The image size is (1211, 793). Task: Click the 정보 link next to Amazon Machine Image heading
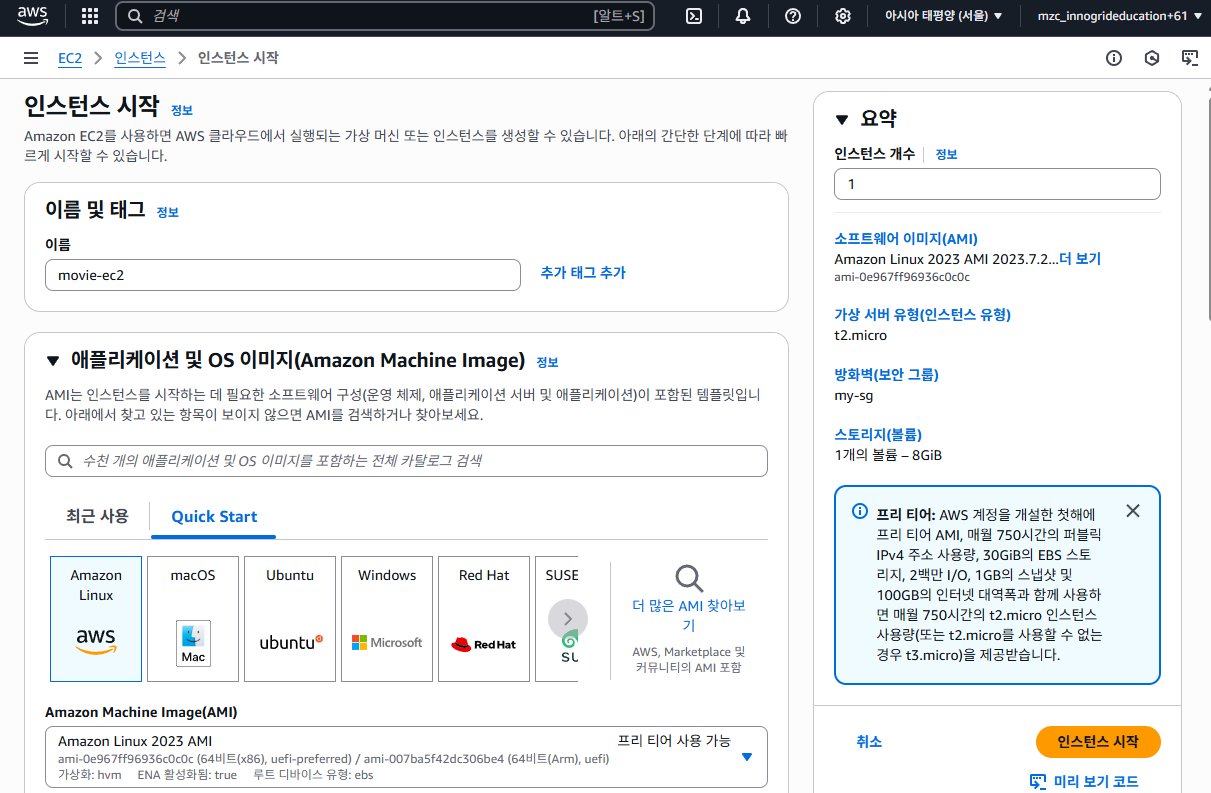click(x=547, y=362)
